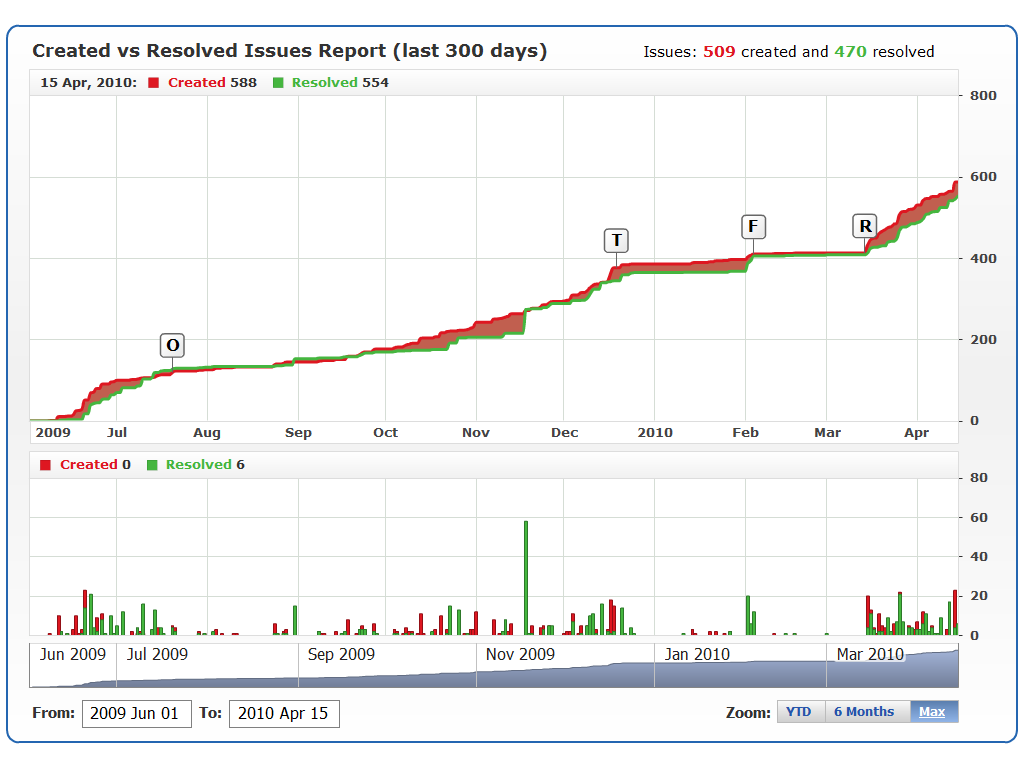
Task: Edit the To date field
Action: (284, 714)
